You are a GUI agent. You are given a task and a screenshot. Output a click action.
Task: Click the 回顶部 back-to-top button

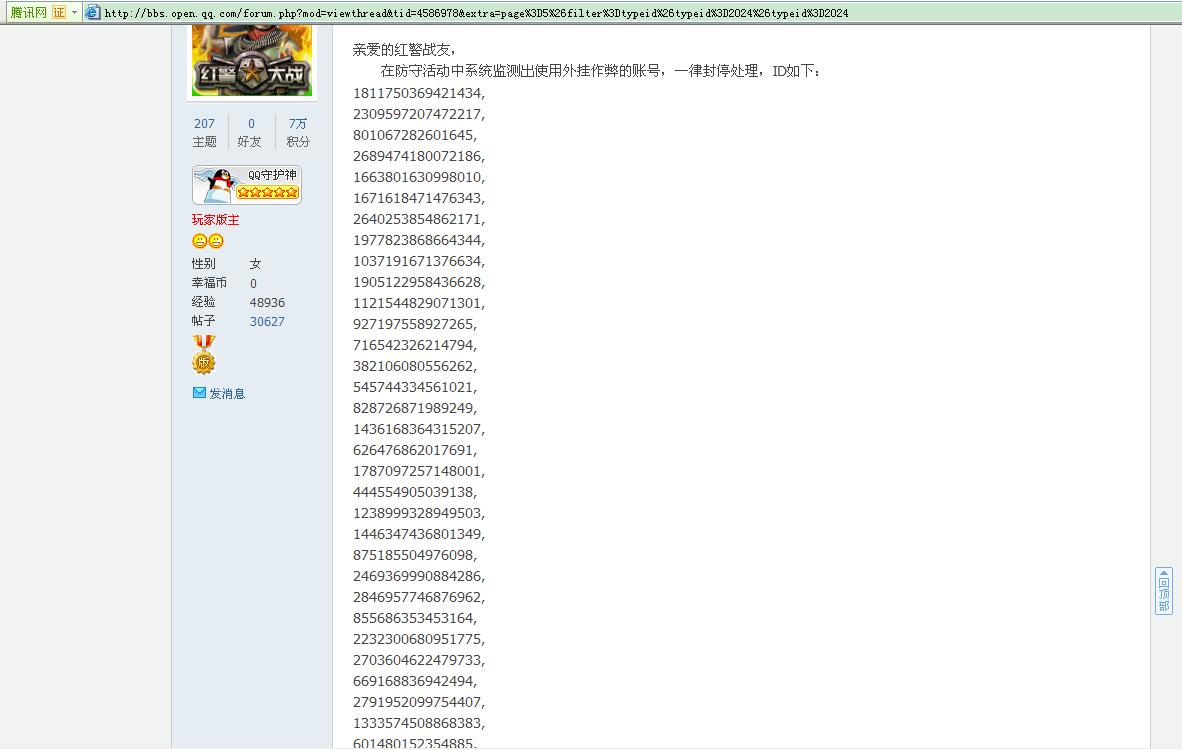pos(1164,591)
